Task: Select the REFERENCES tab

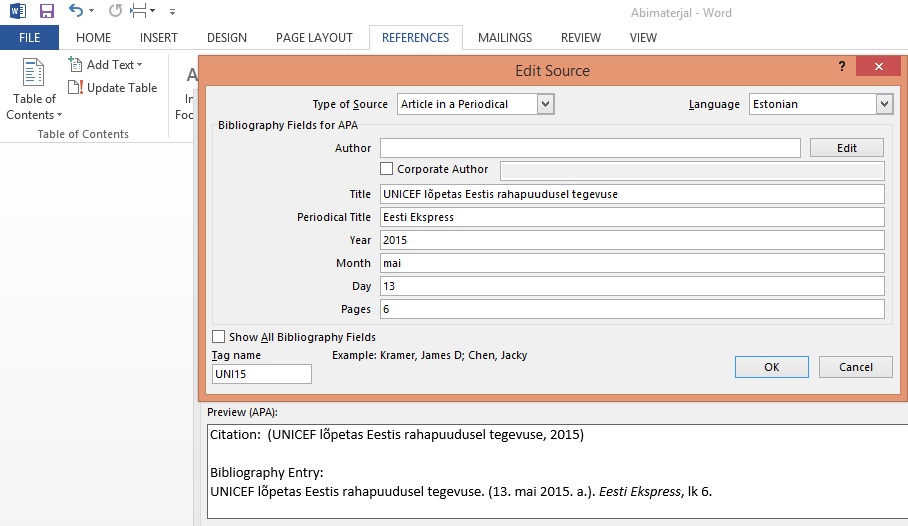Action: click(415, 38)
